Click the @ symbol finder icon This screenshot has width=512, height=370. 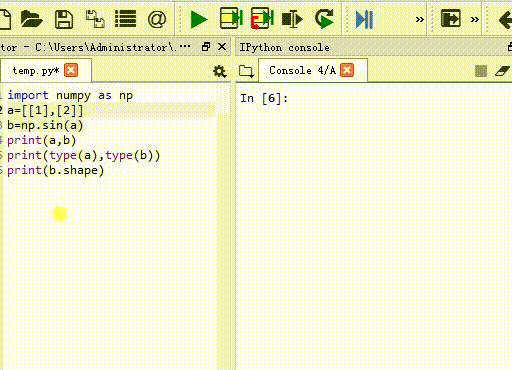157,19
